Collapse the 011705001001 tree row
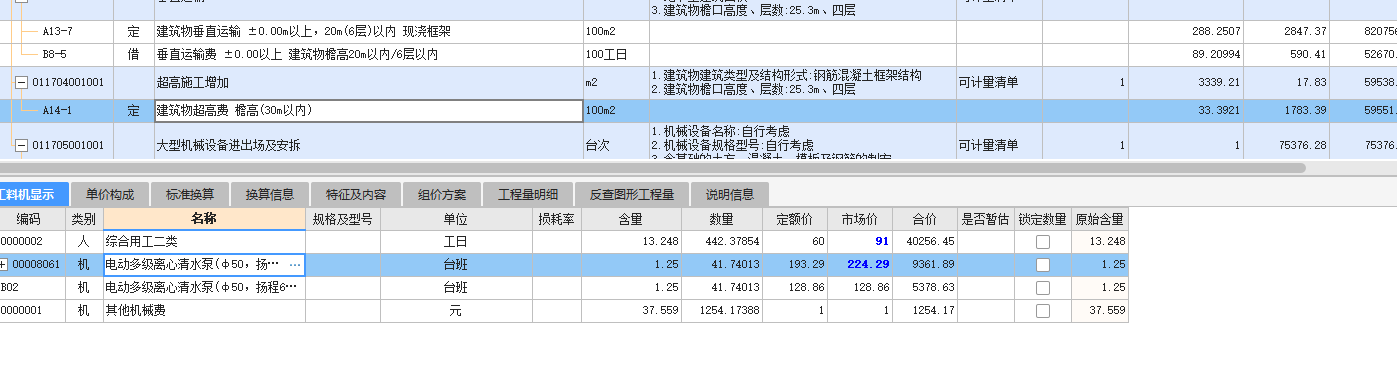Viewport: 1397px width, 389px height. pyautogui.click(x=21, y=145)
